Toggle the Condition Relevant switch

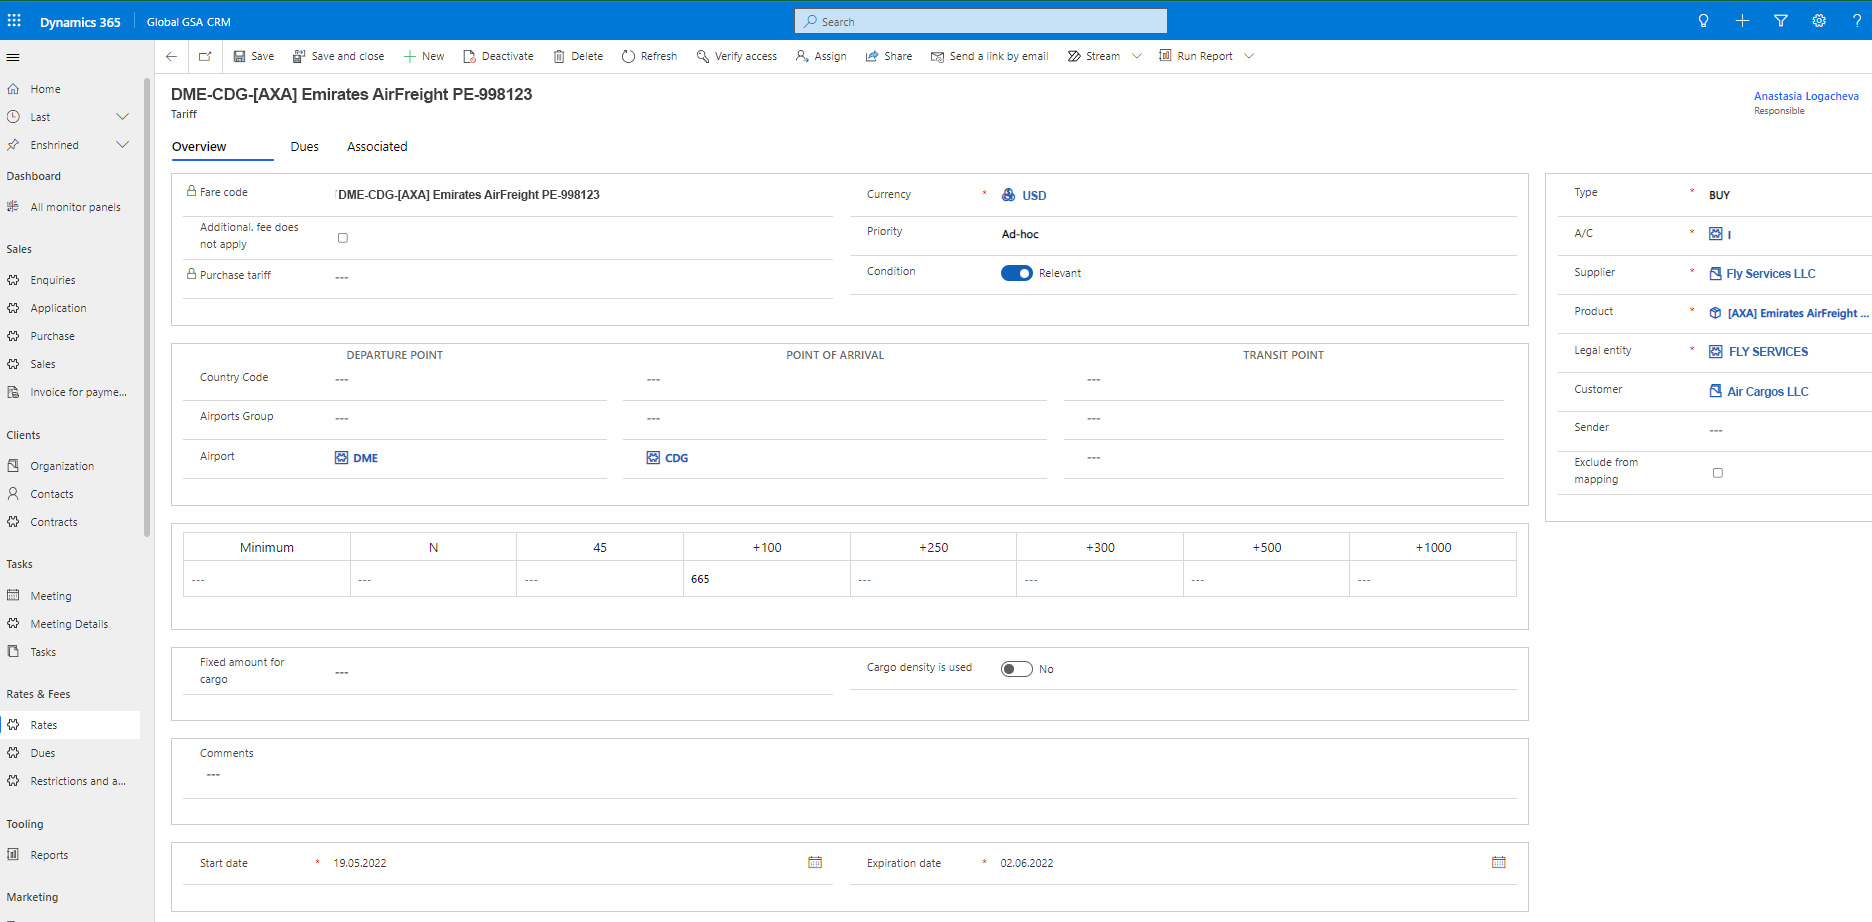point(1016,273)
